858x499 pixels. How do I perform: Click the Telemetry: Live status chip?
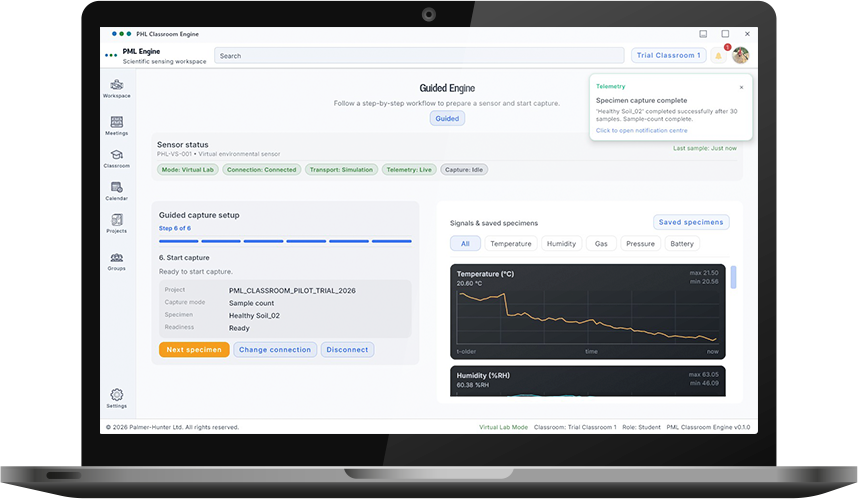(409, 170)
